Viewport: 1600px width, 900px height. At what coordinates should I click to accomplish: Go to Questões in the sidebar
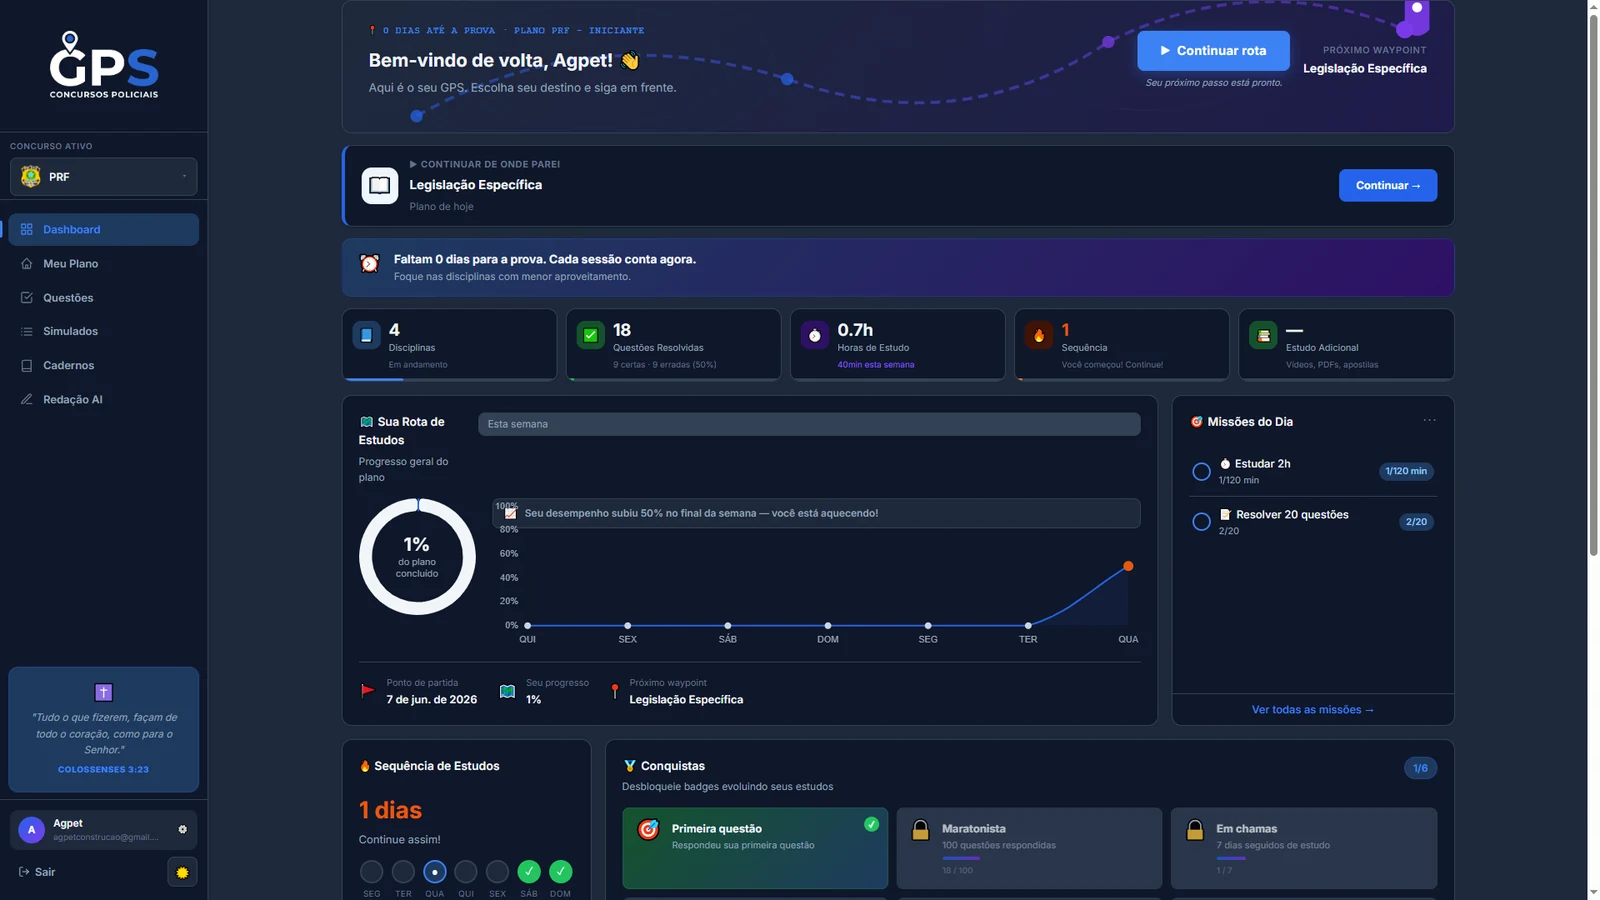pos(104,298)
